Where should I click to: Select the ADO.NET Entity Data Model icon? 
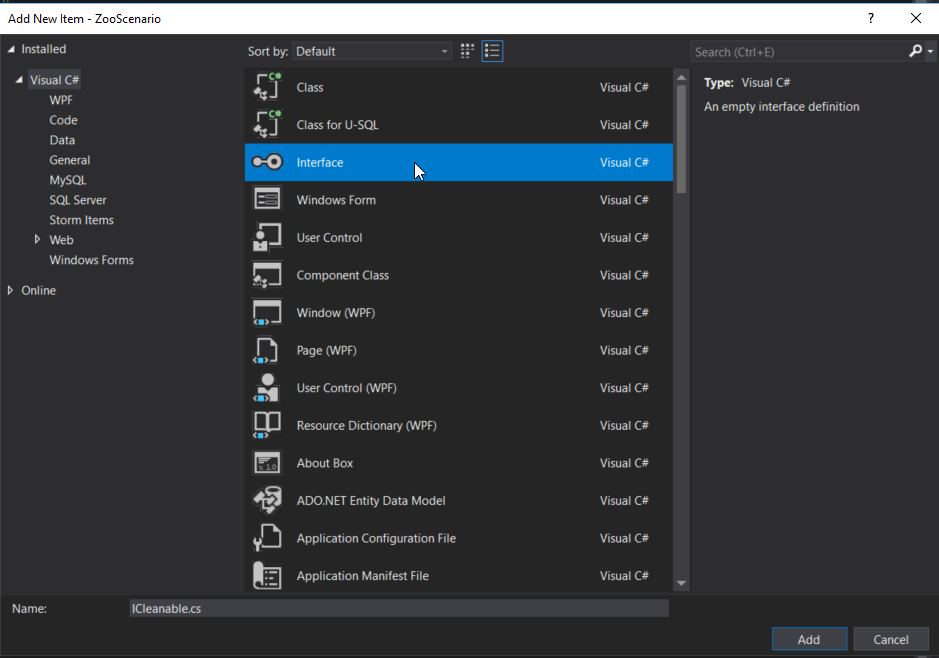tap(267, 501)
